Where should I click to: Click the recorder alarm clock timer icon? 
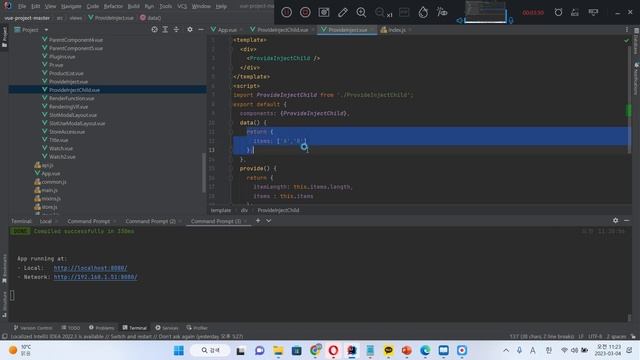(x=558, y=12)
